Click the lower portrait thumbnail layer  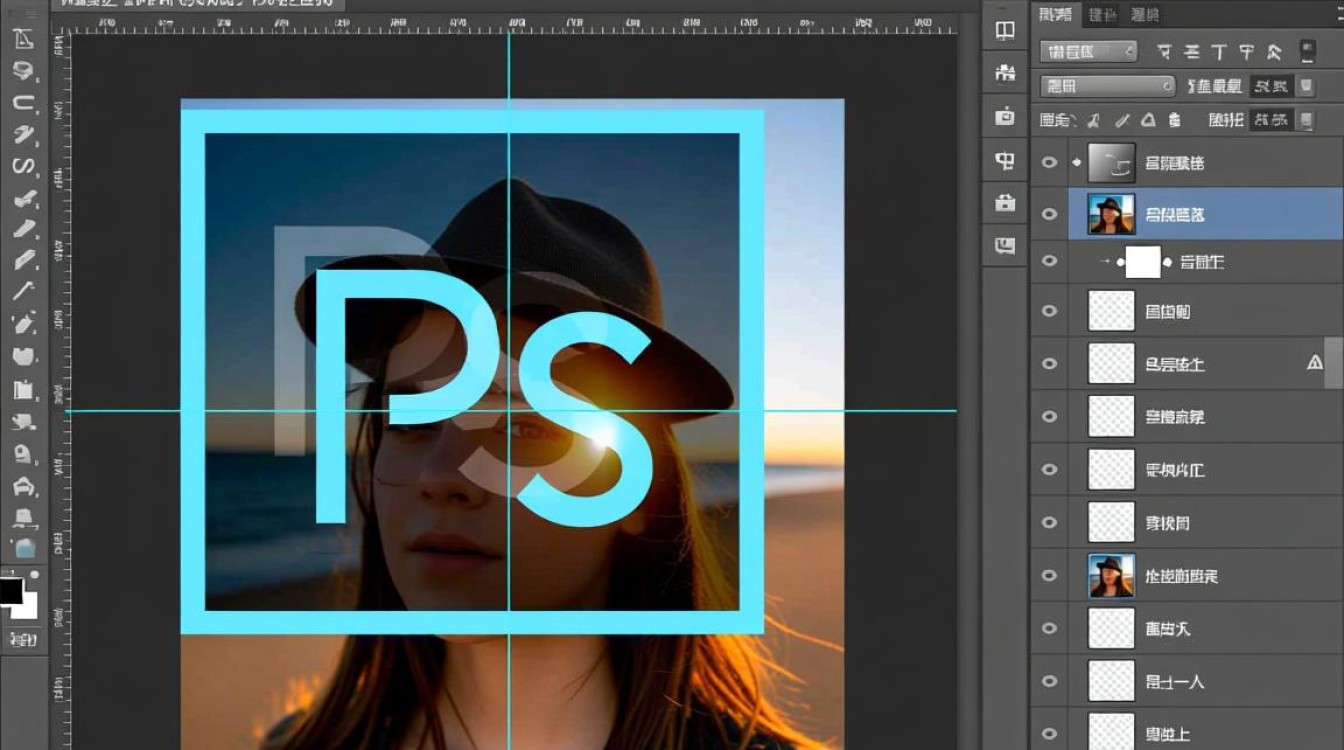tap(1111, 576)
